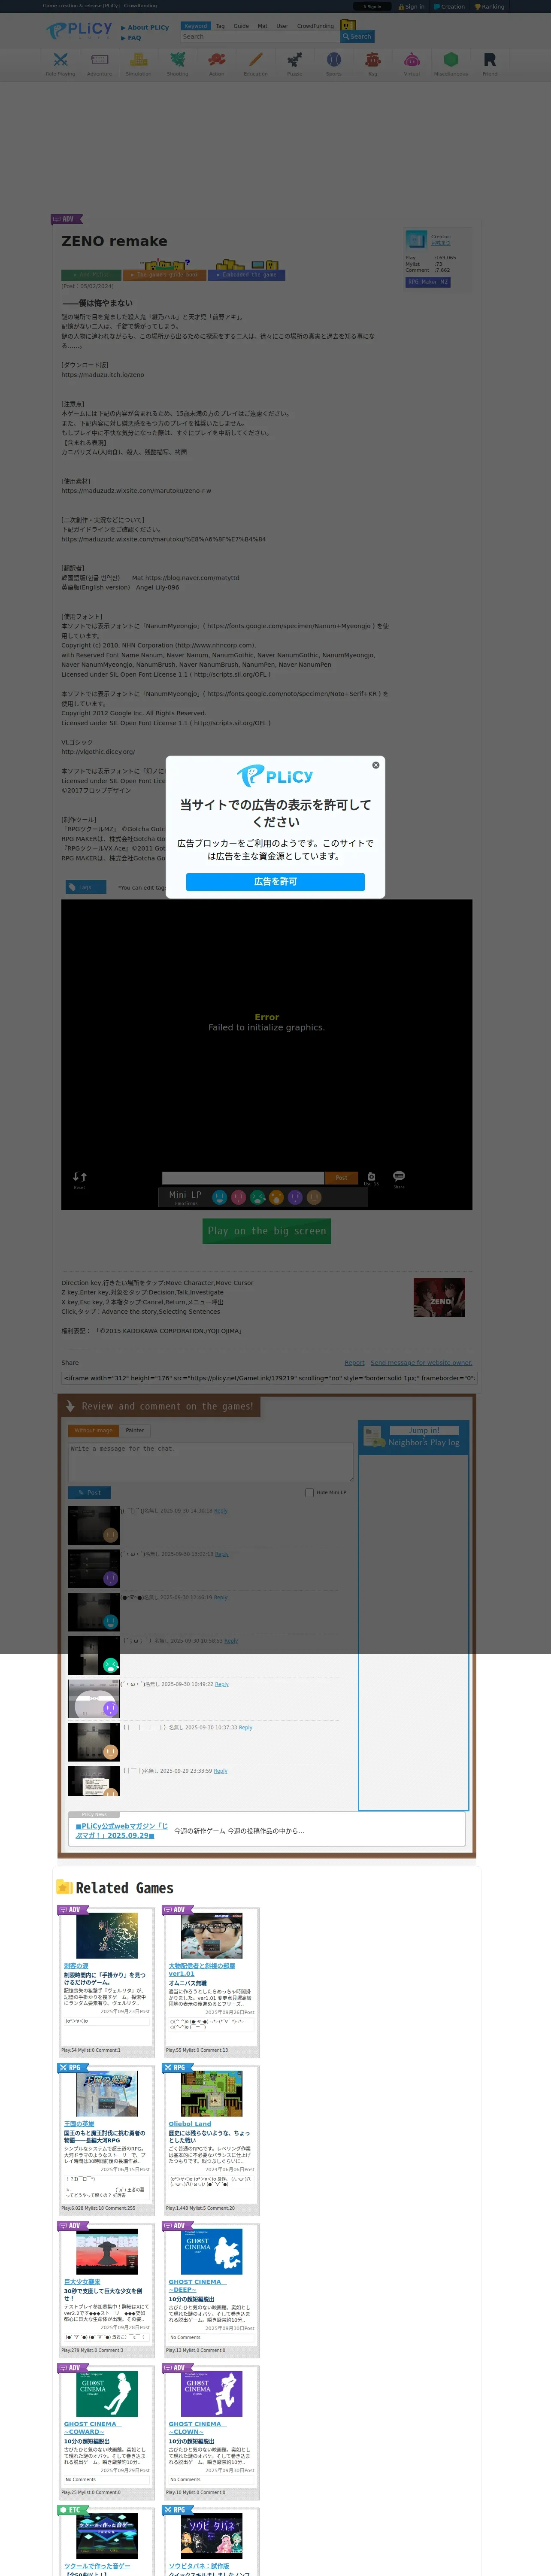Click Play on the big screen
The width and height of the screenshot is (551, 2576).
click(x=267, y=1231)
